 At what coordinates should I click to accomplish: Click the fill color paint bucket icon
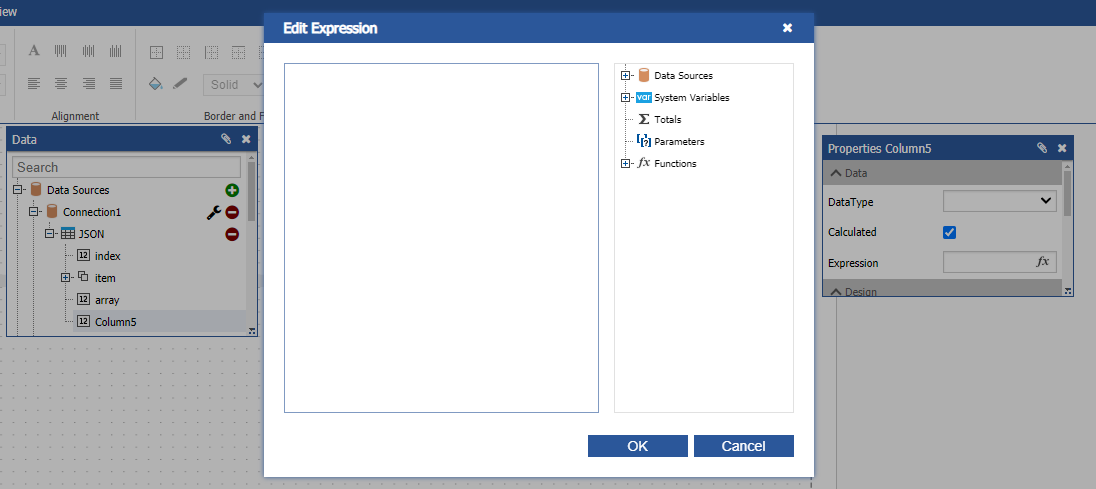(x=155, y=84)
